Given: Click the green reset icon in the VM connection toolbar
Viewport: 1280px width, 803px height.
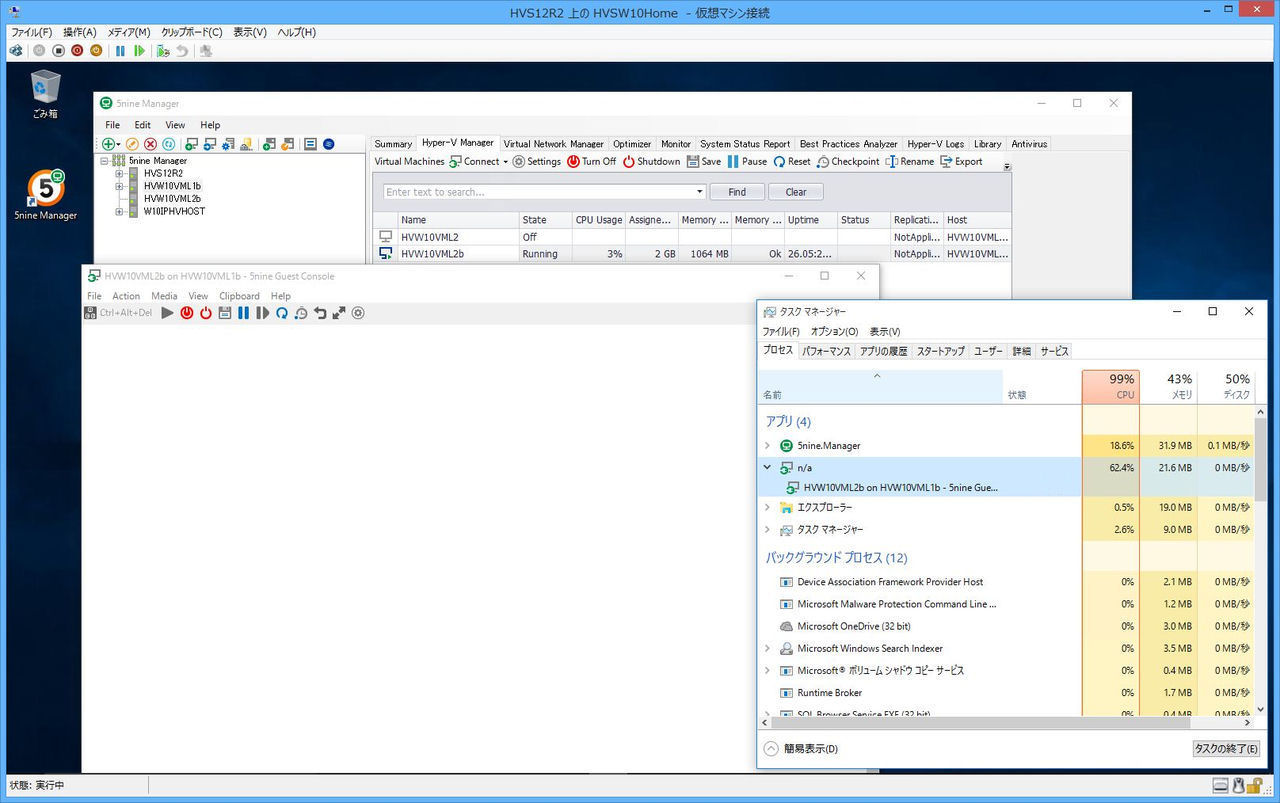Looking at the screenshot, I should 139,50.
